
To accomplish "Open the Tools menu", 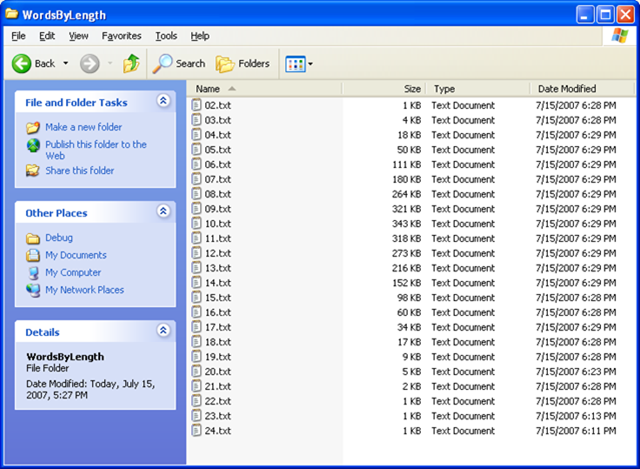I will pos(166,36).
